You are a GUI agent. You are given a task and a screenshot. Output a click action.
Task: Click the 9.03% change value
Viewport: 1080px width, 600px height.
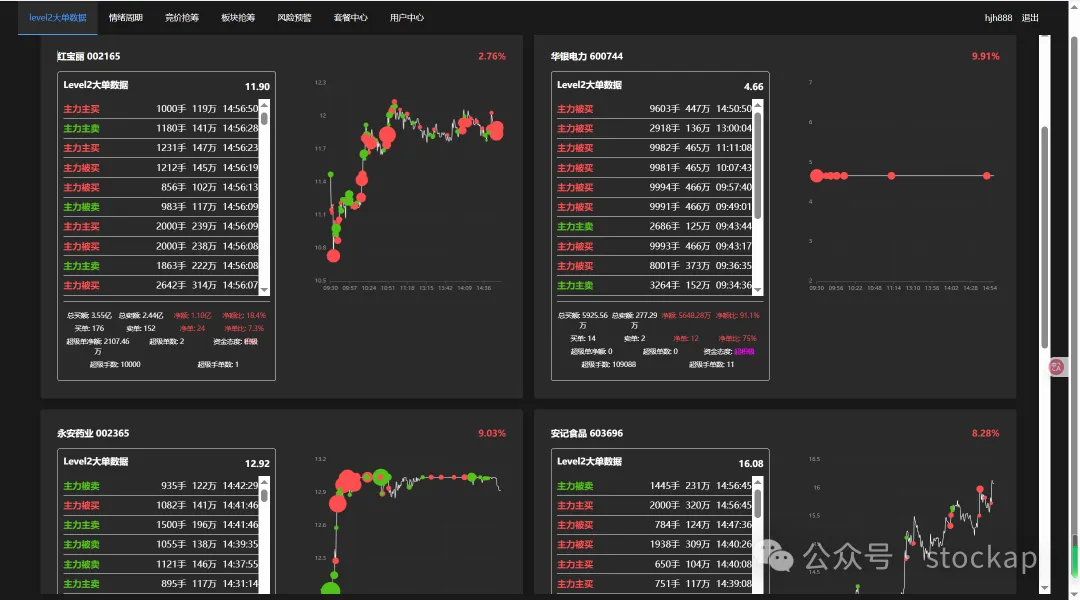click(492, 433)
